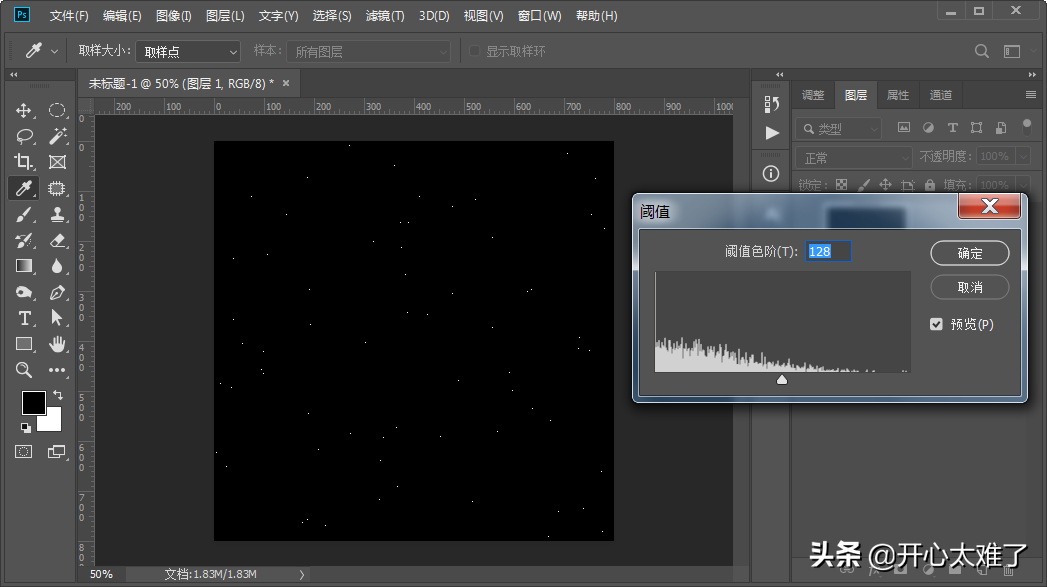Select the Clone Stamp tool
Viewport: 1047px width, 587px height.
pyautogui.click(x=57, y=214)
